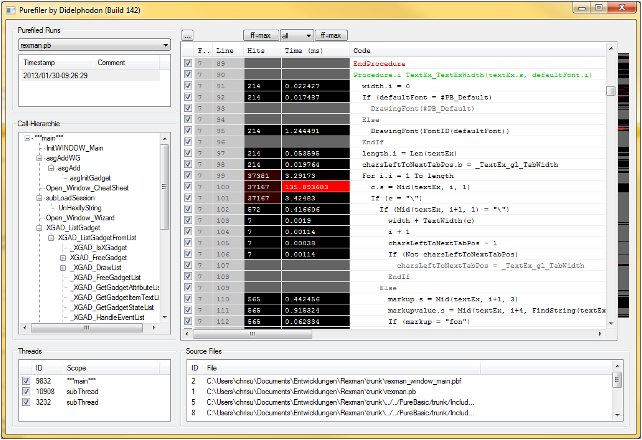Toggle the main thread 9832 checkbox
The width and height of the screenshot is (642, 440).
(x=26, y=381)
